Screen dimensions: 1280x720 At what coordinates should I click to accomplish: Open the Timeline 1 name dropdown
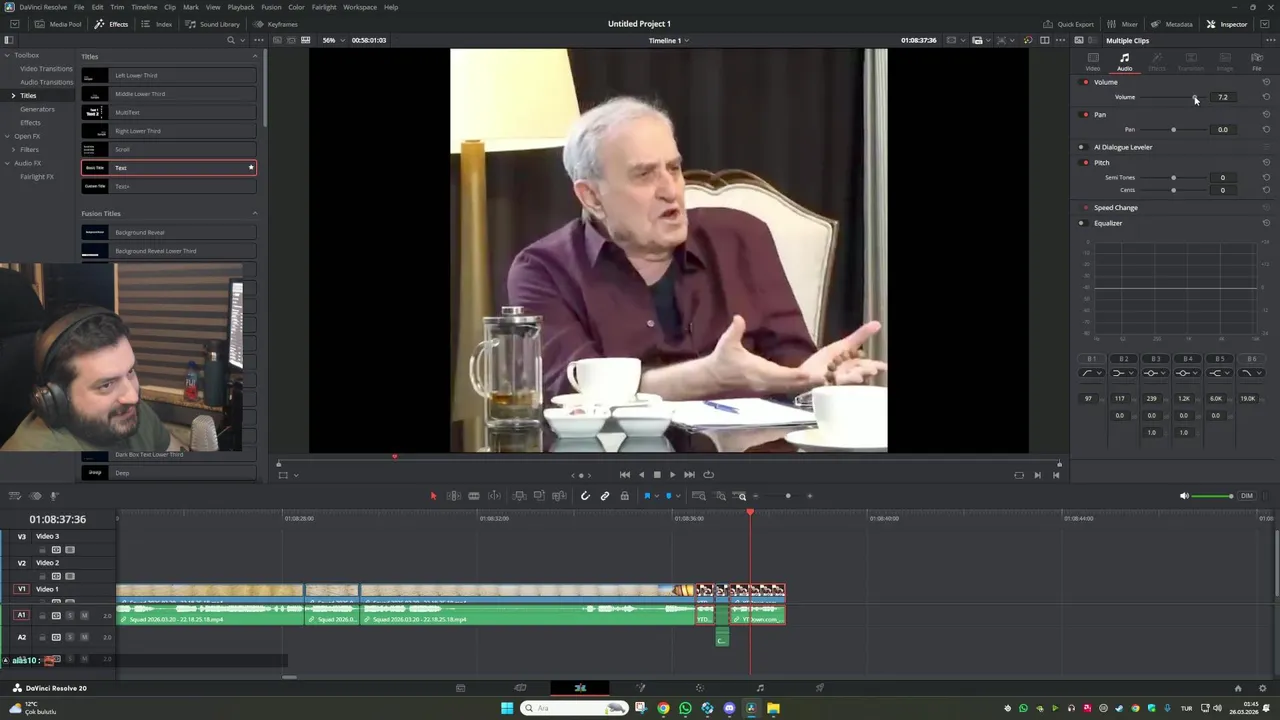click(669, 40)
